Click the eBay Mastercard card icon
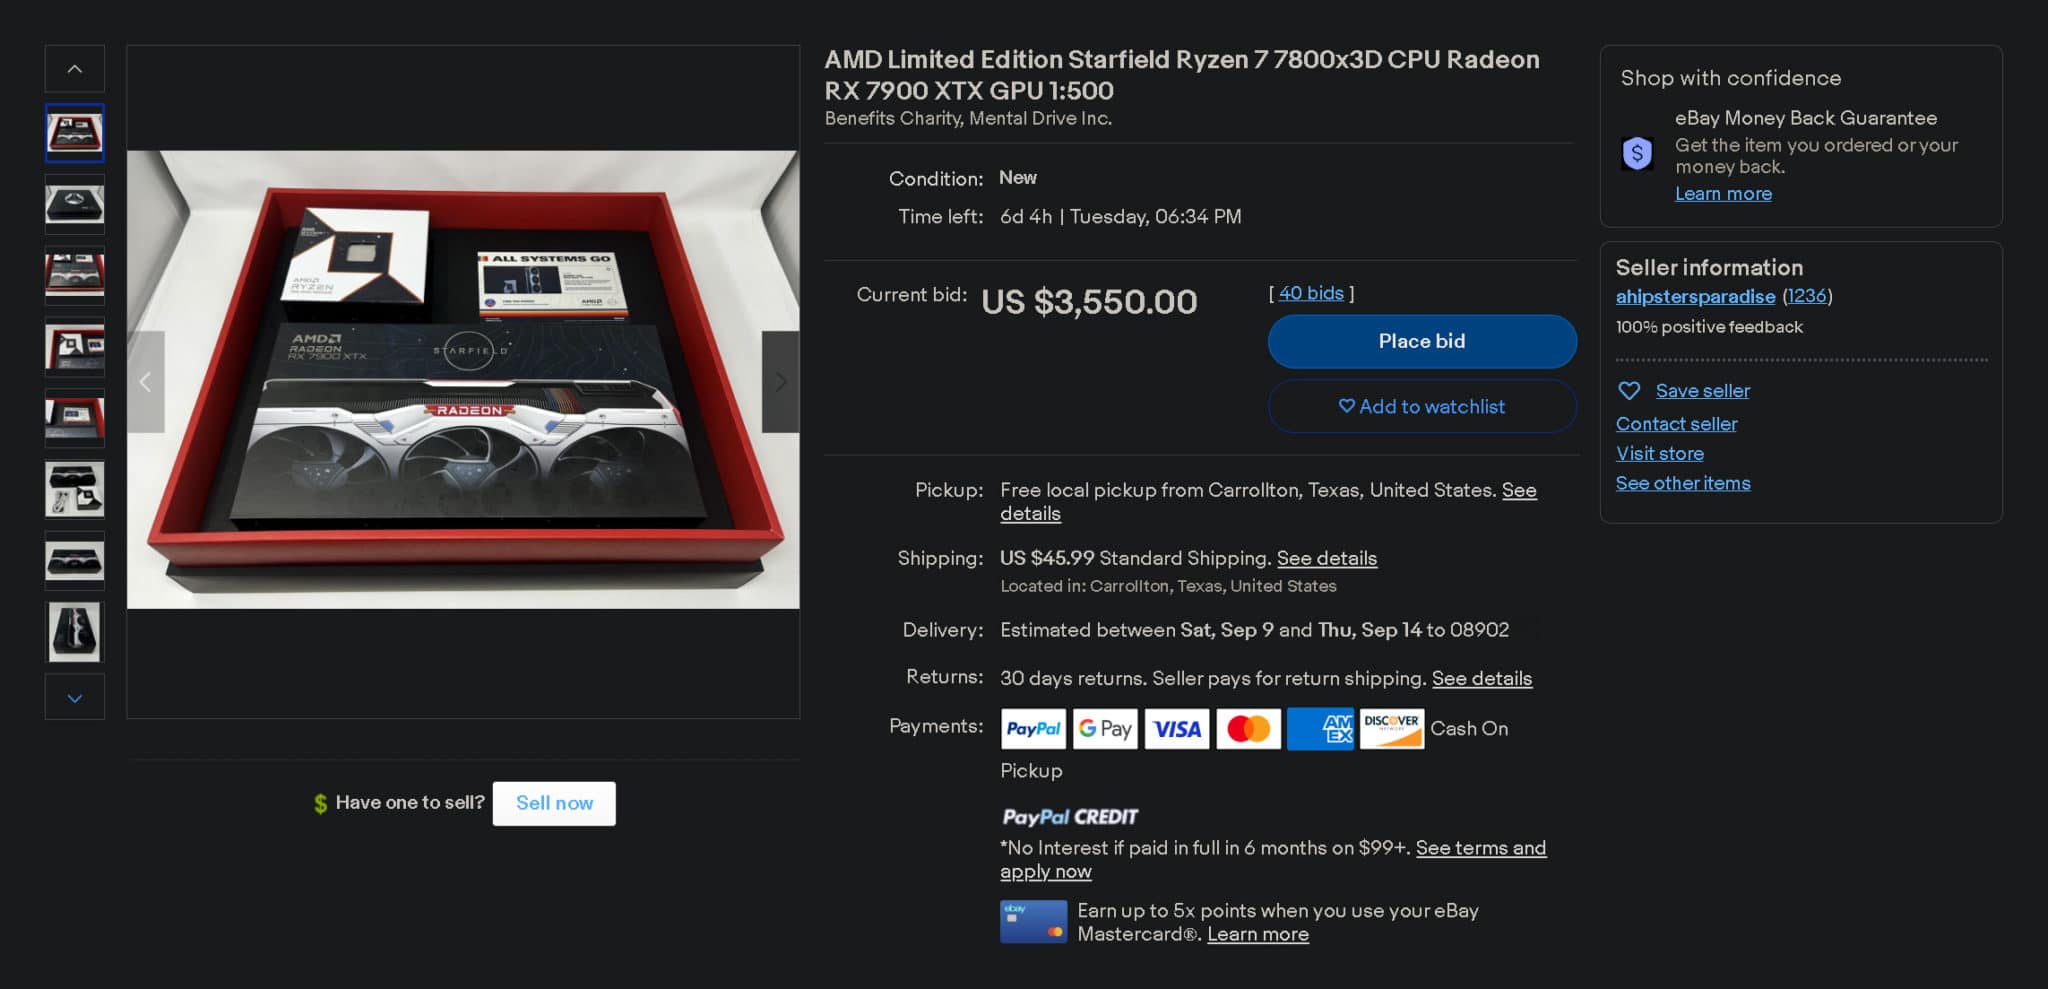Image resolution: width=2048 pixels, height=989 pixels. pos(1034,920)
